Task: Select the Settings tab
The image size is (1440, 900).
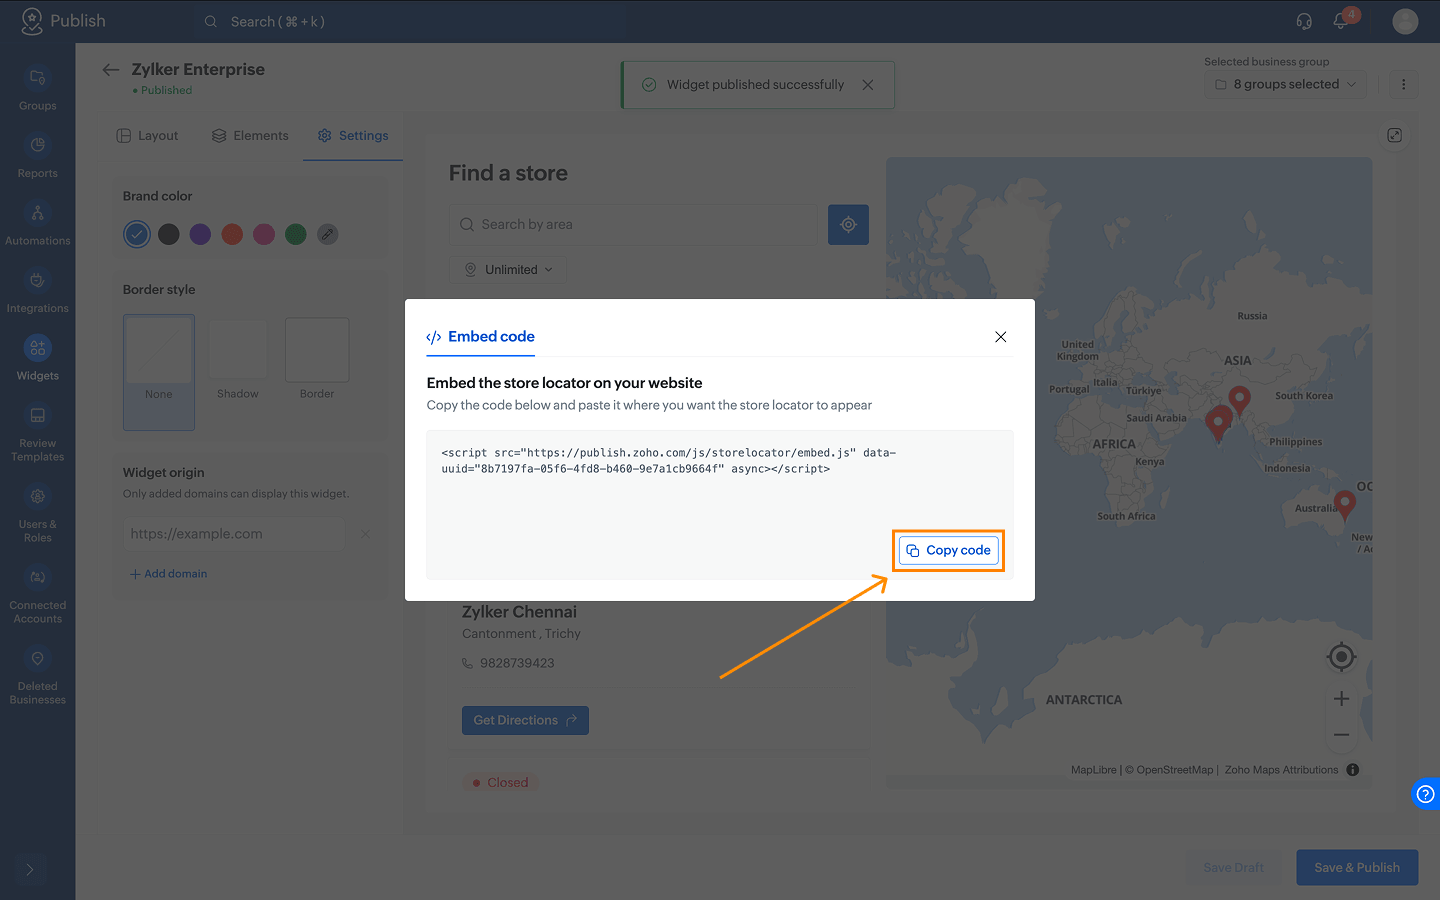Action: (x=353, y=136)
